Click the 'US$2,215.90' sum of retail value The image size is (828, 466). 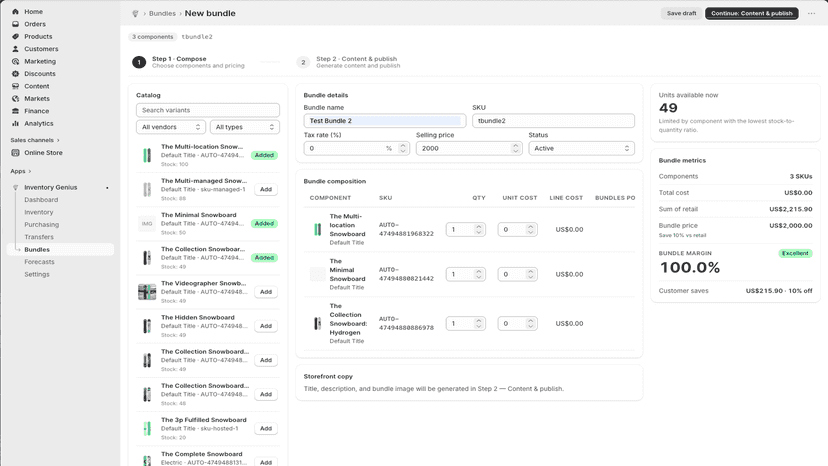[x=791, y=209]
